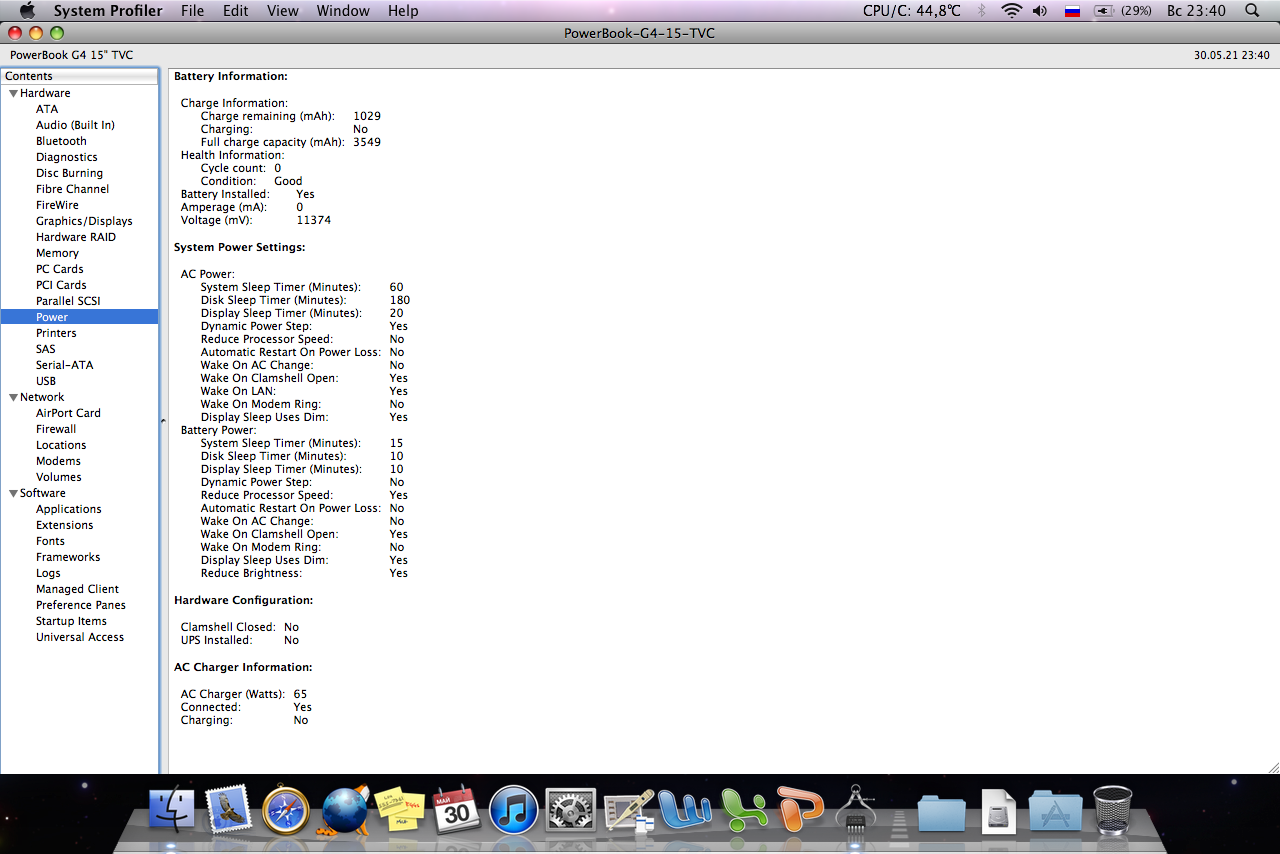Viewport: 1280px width, 854px height.
Task: Open the Window menu
Action: 343,11
